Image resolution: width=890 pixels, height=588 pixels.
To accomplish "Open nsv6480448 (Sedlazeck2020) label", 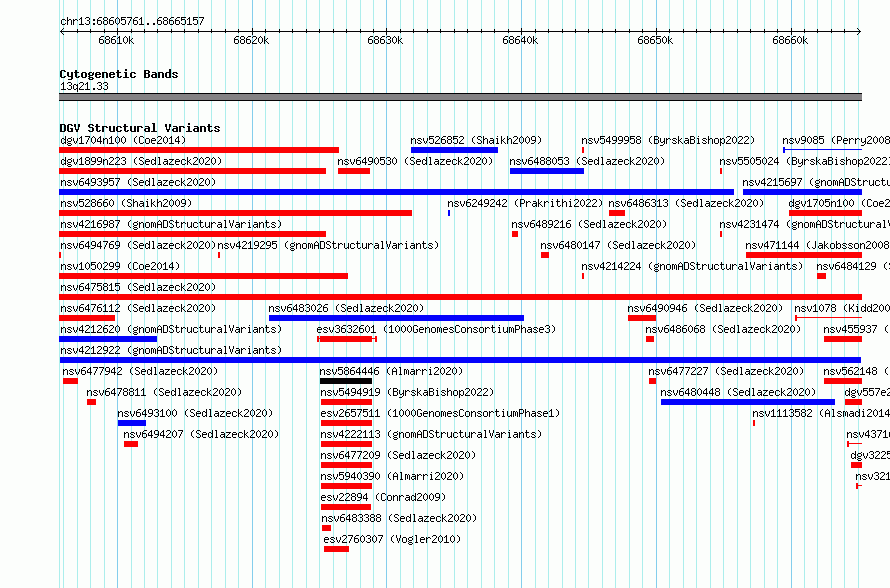I will (x=738, y=392).
